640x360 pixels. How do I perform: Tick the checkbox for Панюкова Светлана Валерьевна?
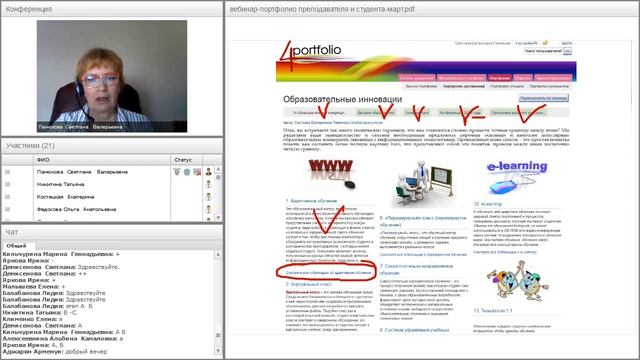7,172
